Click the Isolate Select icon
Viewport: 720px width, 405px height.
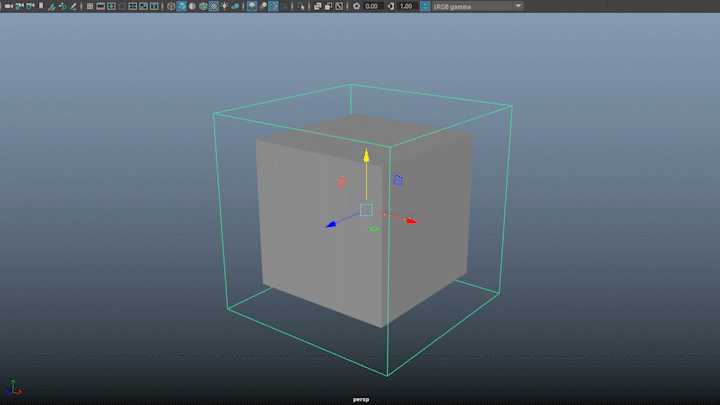pos(301,6)
